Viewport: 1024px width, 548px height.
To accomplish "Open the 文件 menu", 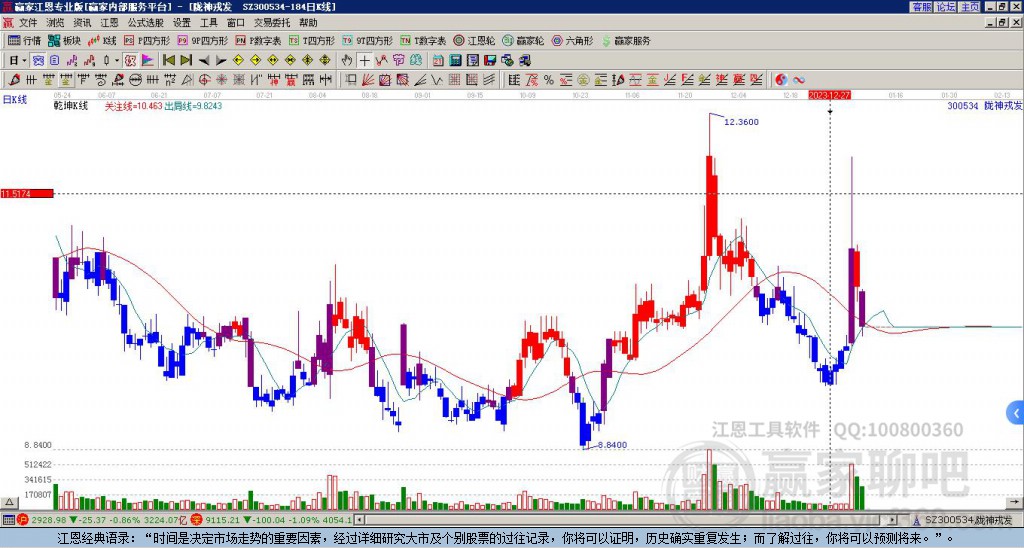I will coord(28,23).
